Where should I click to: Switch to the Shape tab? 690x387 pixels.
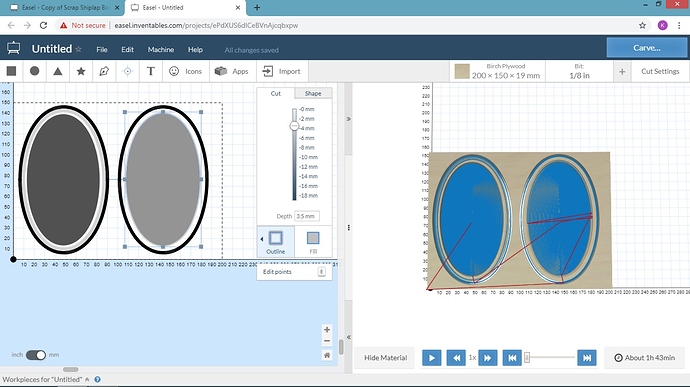313,93
